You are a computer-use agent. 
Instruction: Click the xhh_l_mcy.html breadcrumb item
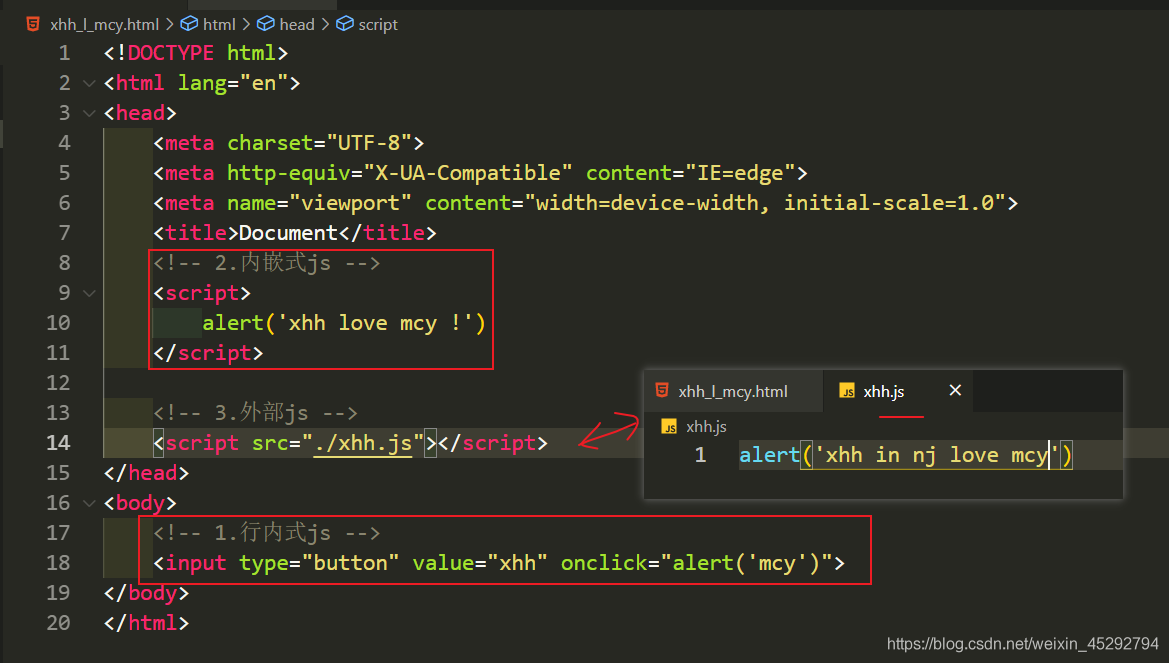(x=104, y=25)
